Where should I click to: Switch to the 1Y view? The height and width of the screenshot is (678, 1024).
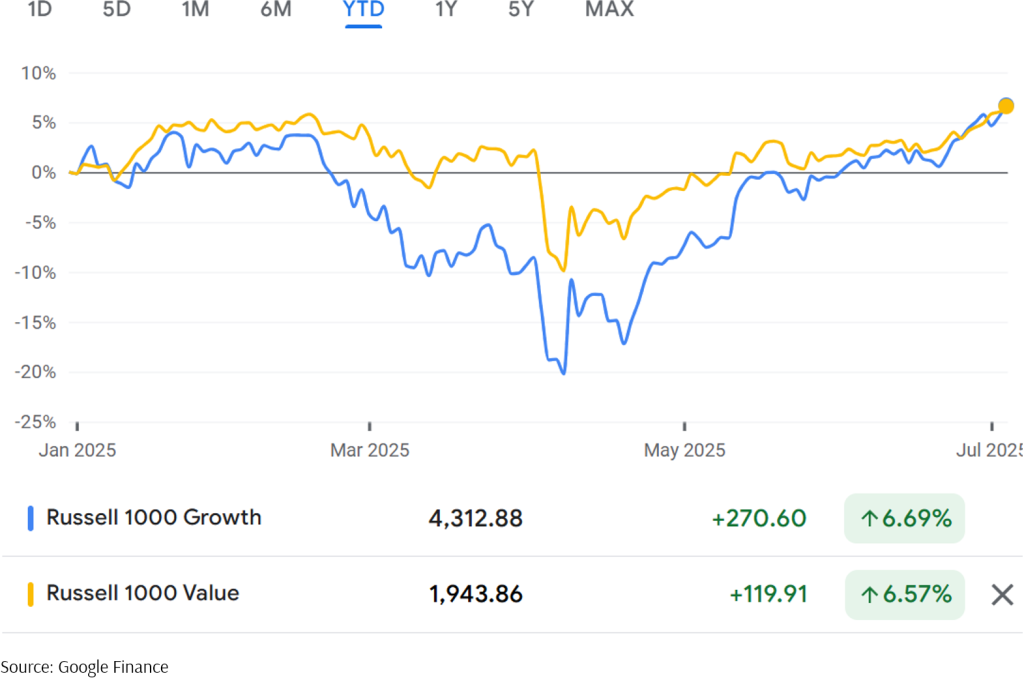point(448,10)
